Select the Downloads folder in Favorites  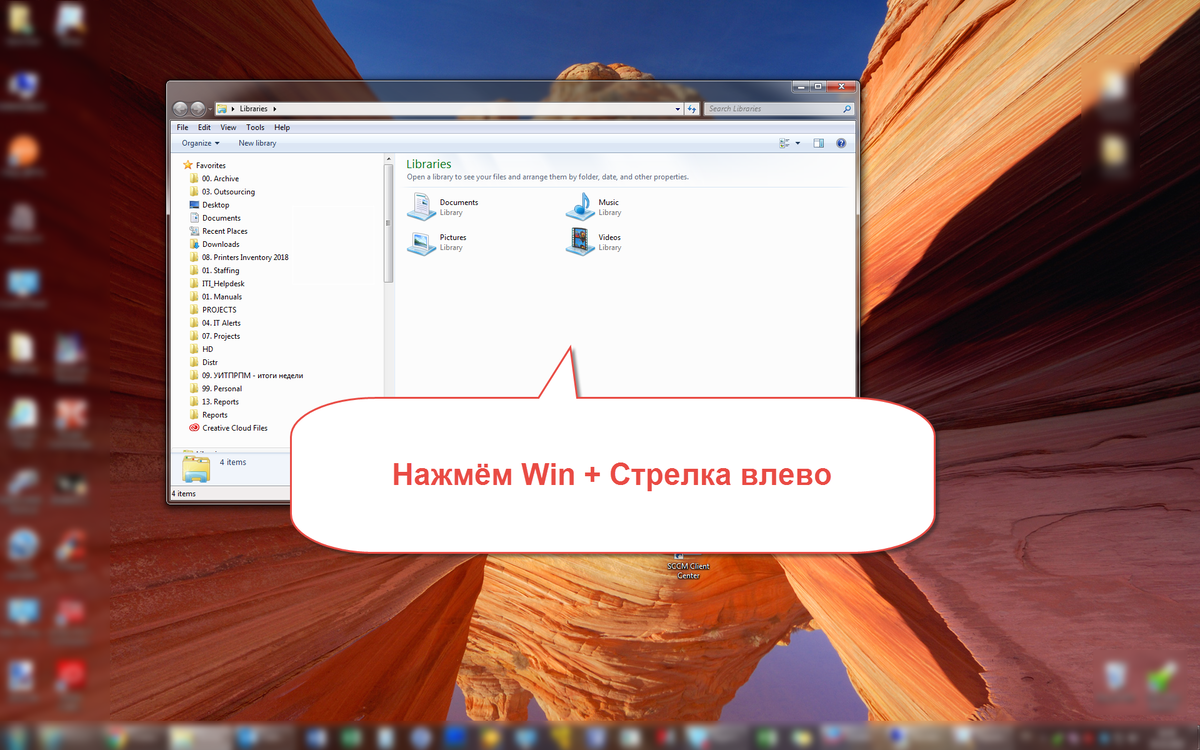[x=222, y=243]
